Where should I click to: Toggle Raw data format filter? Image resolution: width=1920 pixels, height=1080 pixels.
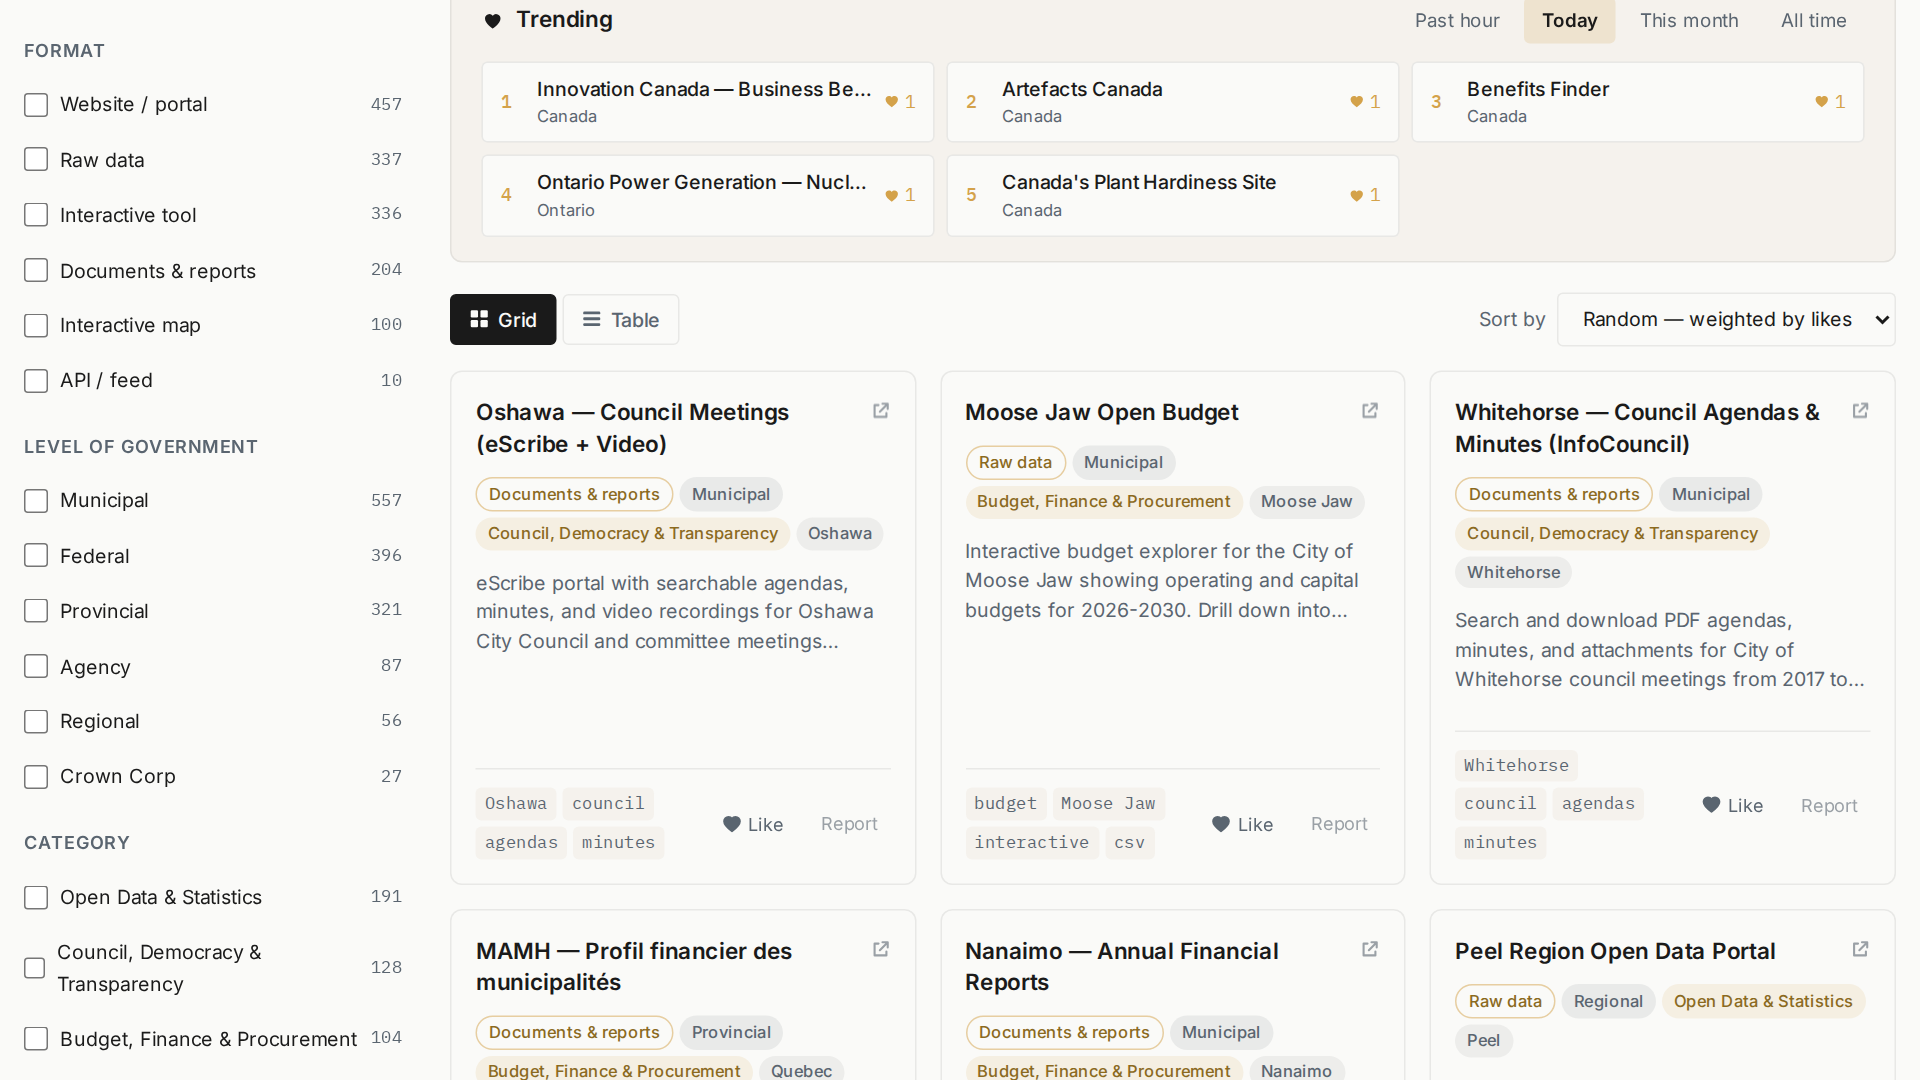pos(36,160)
